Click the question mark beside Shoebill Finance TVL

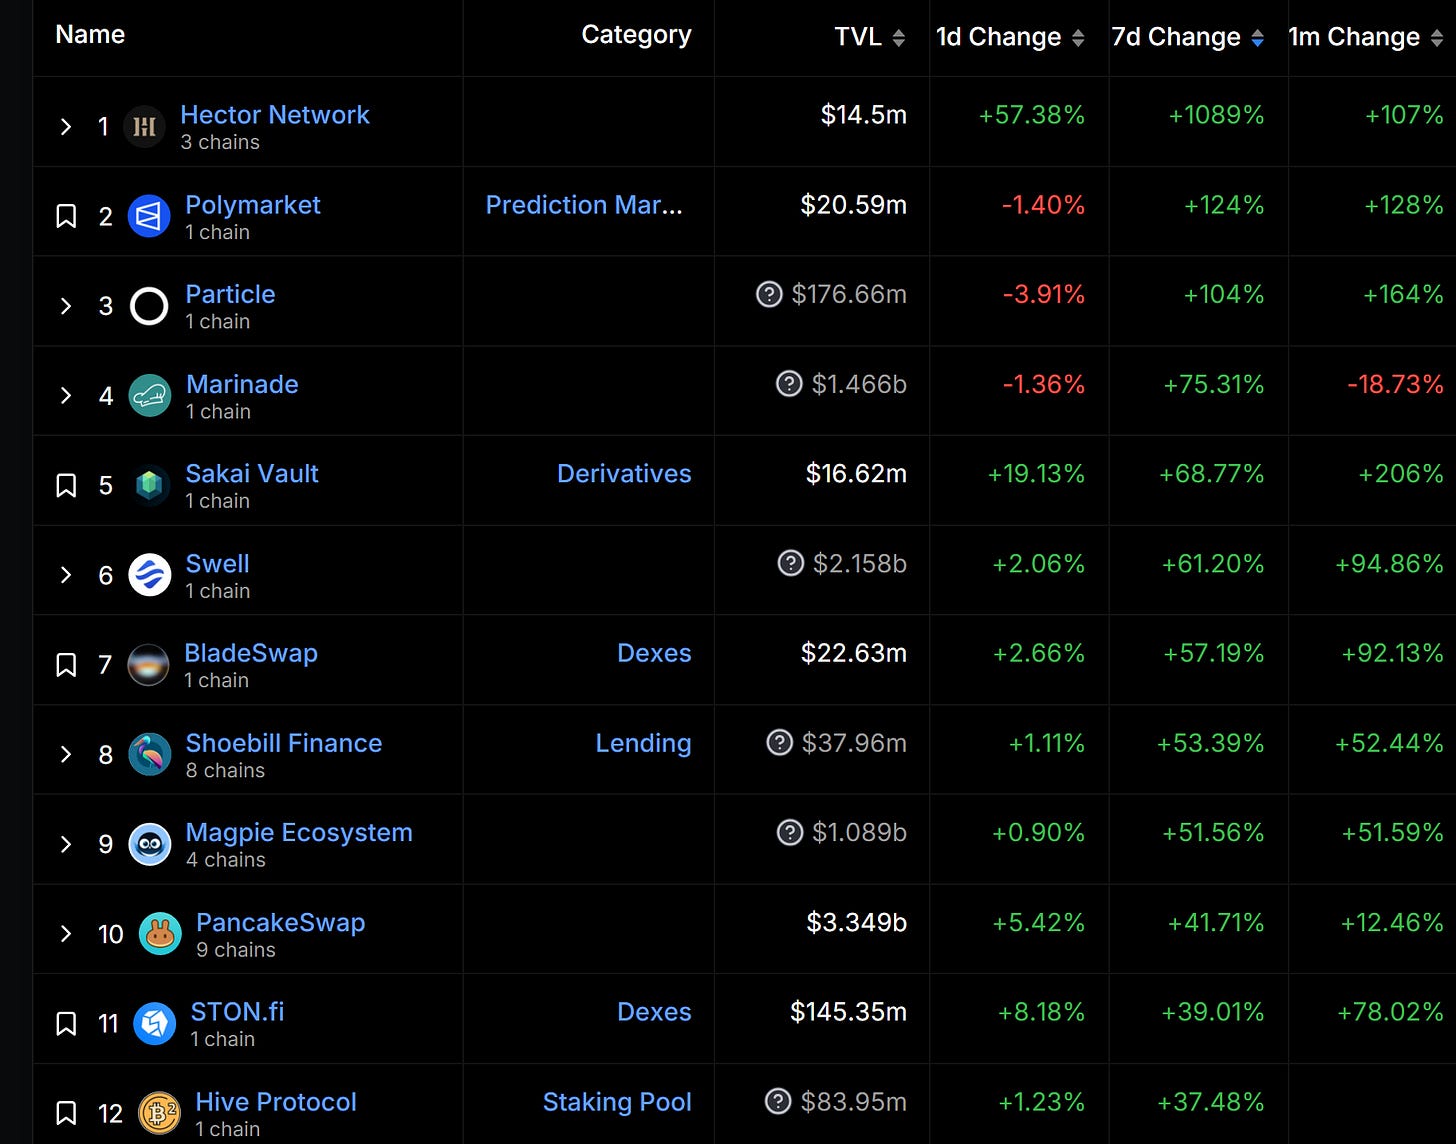click(779, 743)
